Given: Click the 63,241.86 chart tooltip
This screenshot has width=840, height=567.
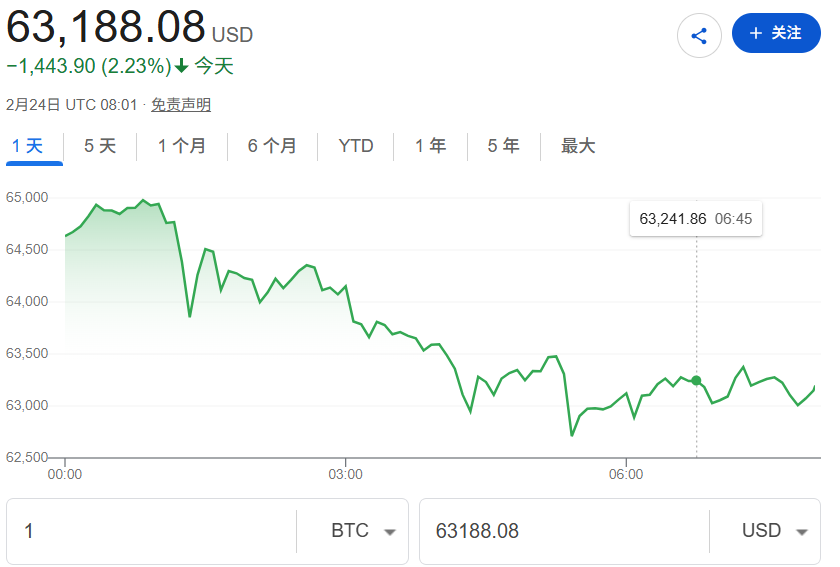Looking at the screenshot, I should tap(695, 219).
